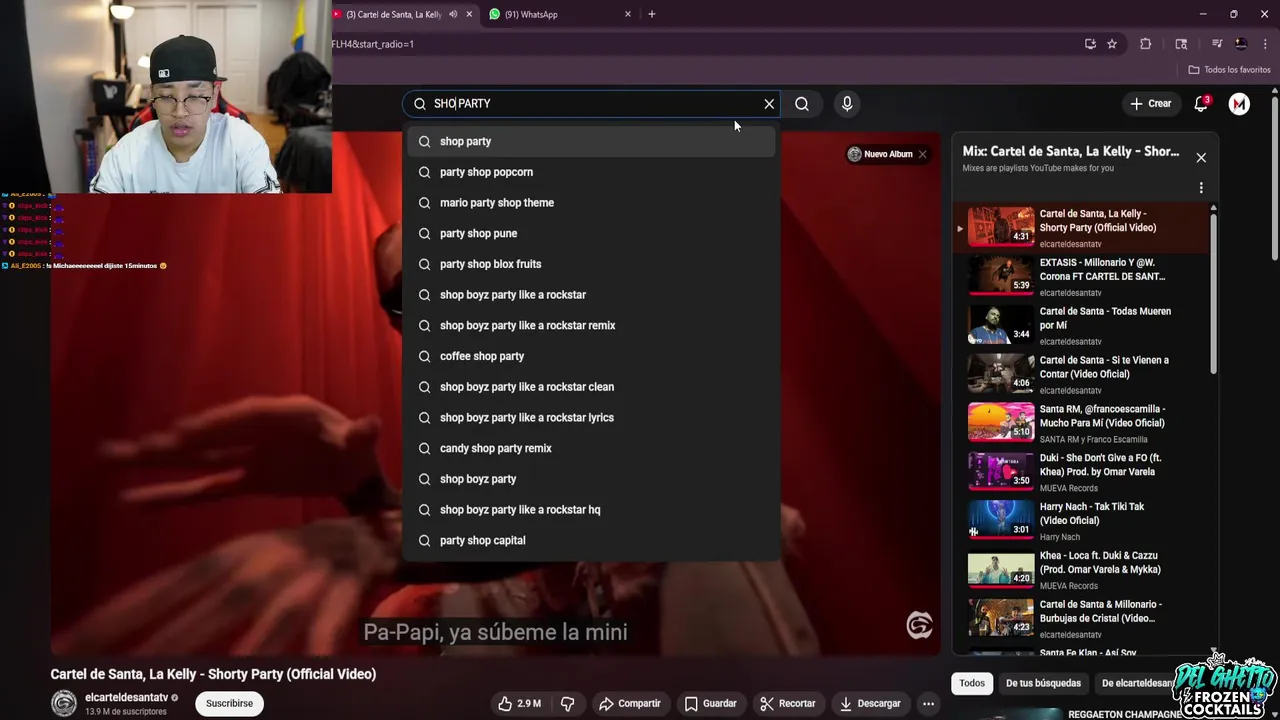Open Mix playlist options menu
The height and width of the screenshot is (720, 1280).
[1201, 188]
